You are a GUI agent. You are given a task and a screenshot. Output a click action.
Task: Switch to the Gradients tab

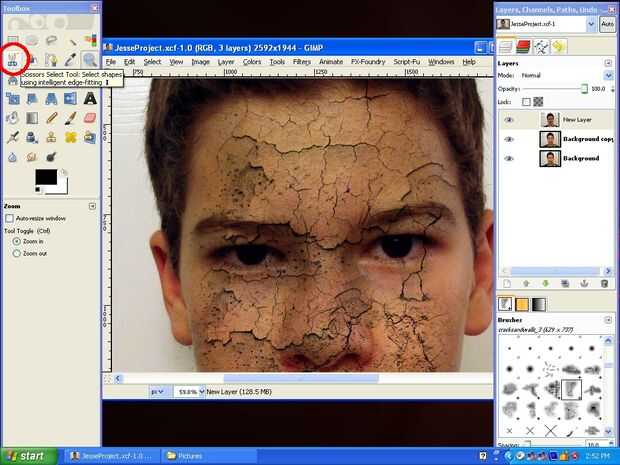[x=538, y=304]
